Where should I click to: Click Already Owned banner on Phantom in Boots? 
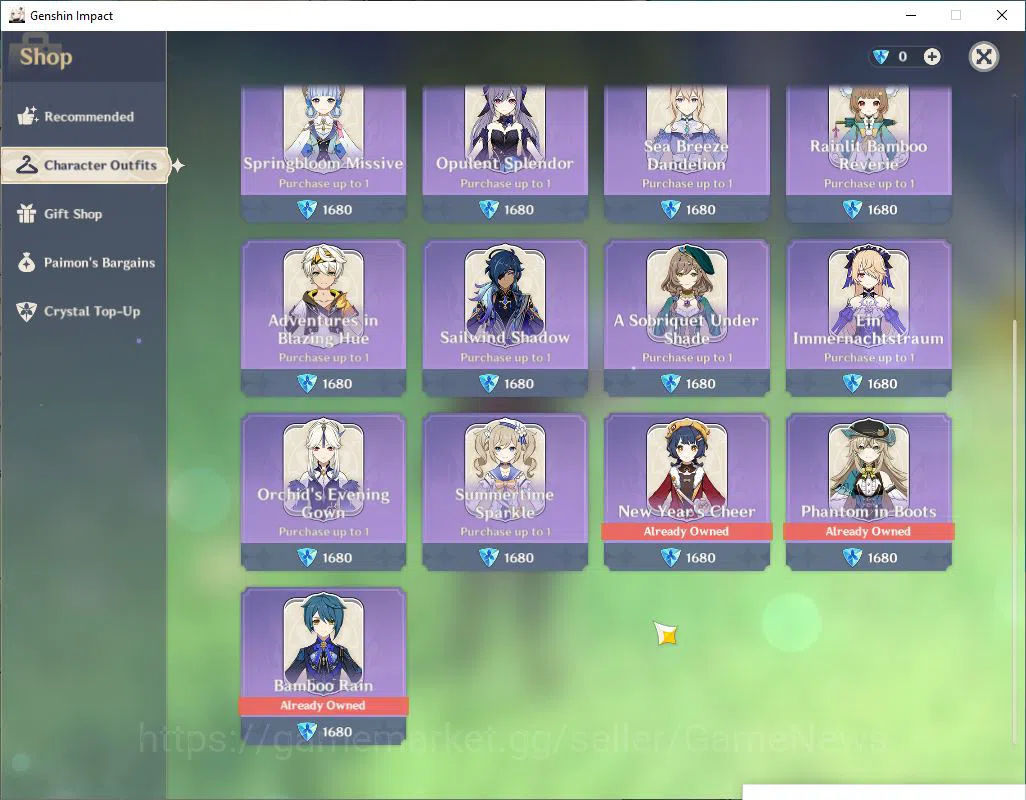868,531
